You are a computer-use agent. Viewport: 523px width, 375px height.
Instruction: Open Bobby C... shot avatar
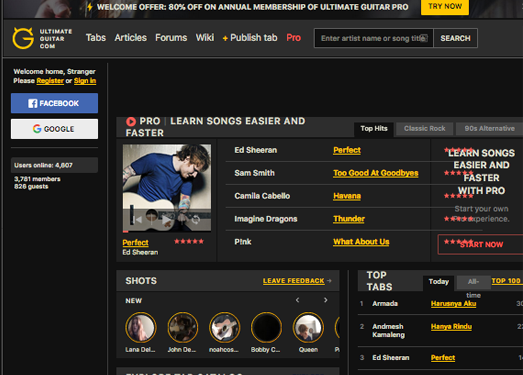266,328
